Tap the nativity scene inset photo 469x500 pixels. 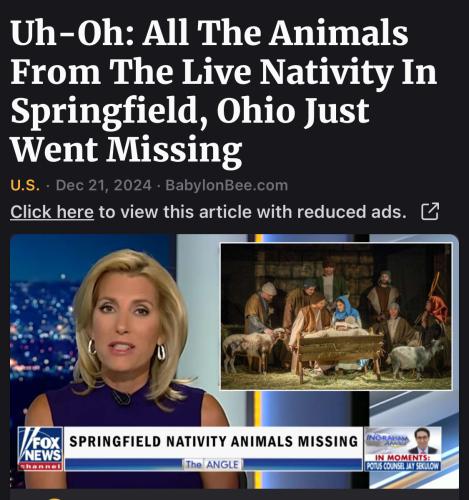336,316
